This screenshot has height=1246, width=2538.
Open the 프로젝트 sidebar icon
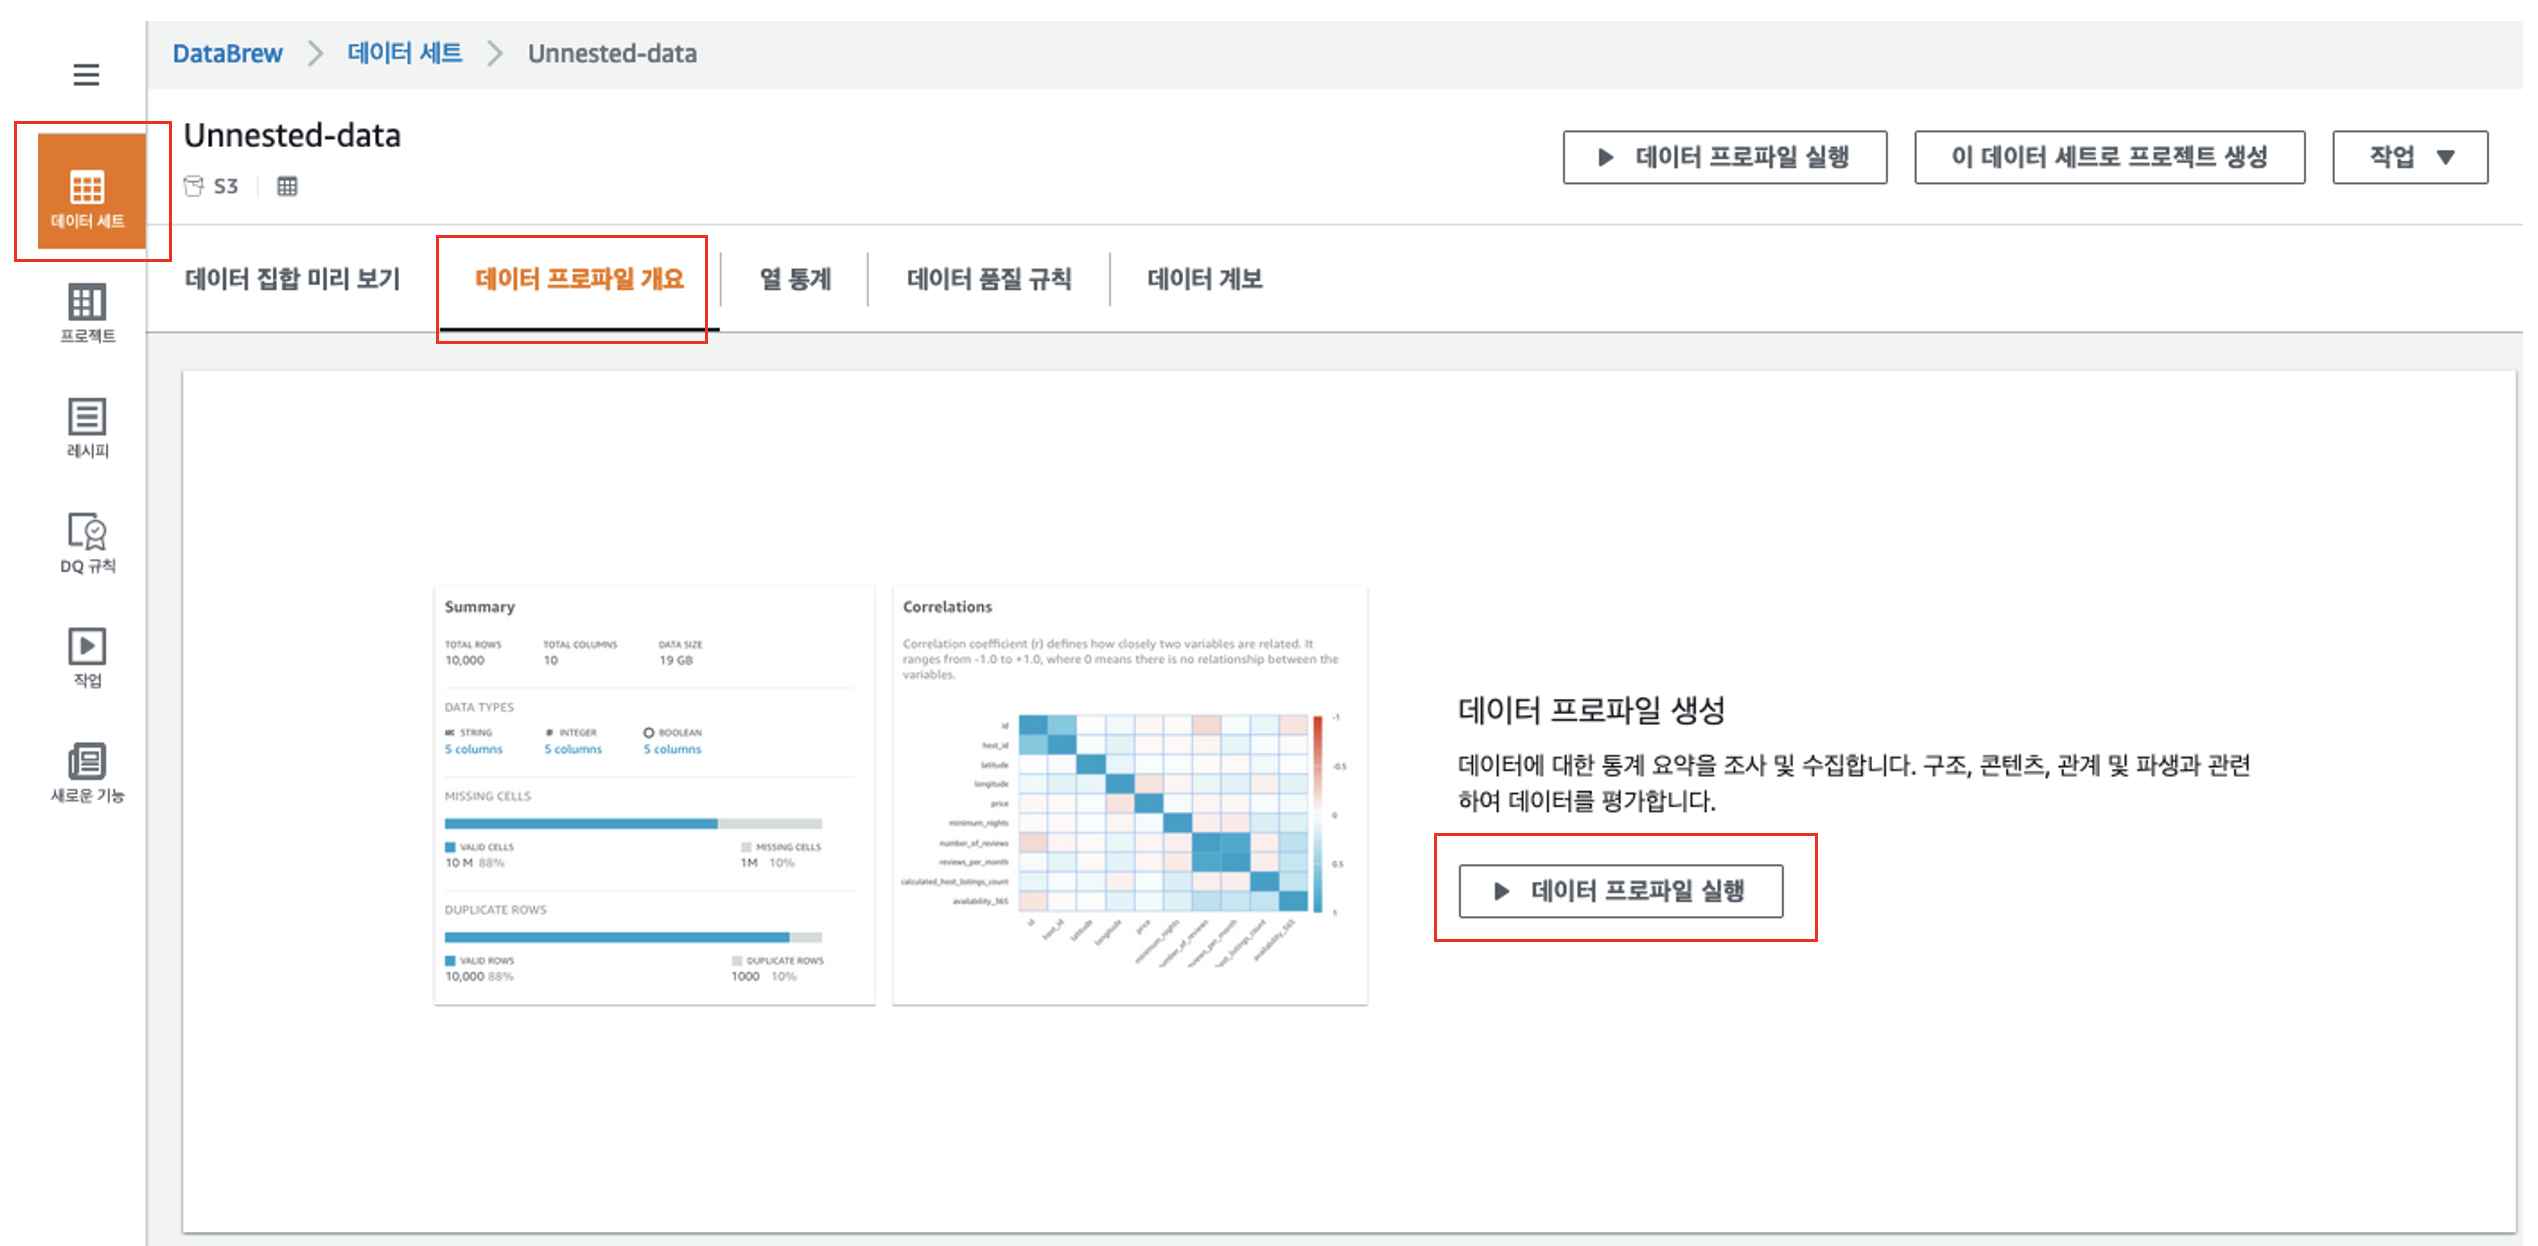[88, 312]
